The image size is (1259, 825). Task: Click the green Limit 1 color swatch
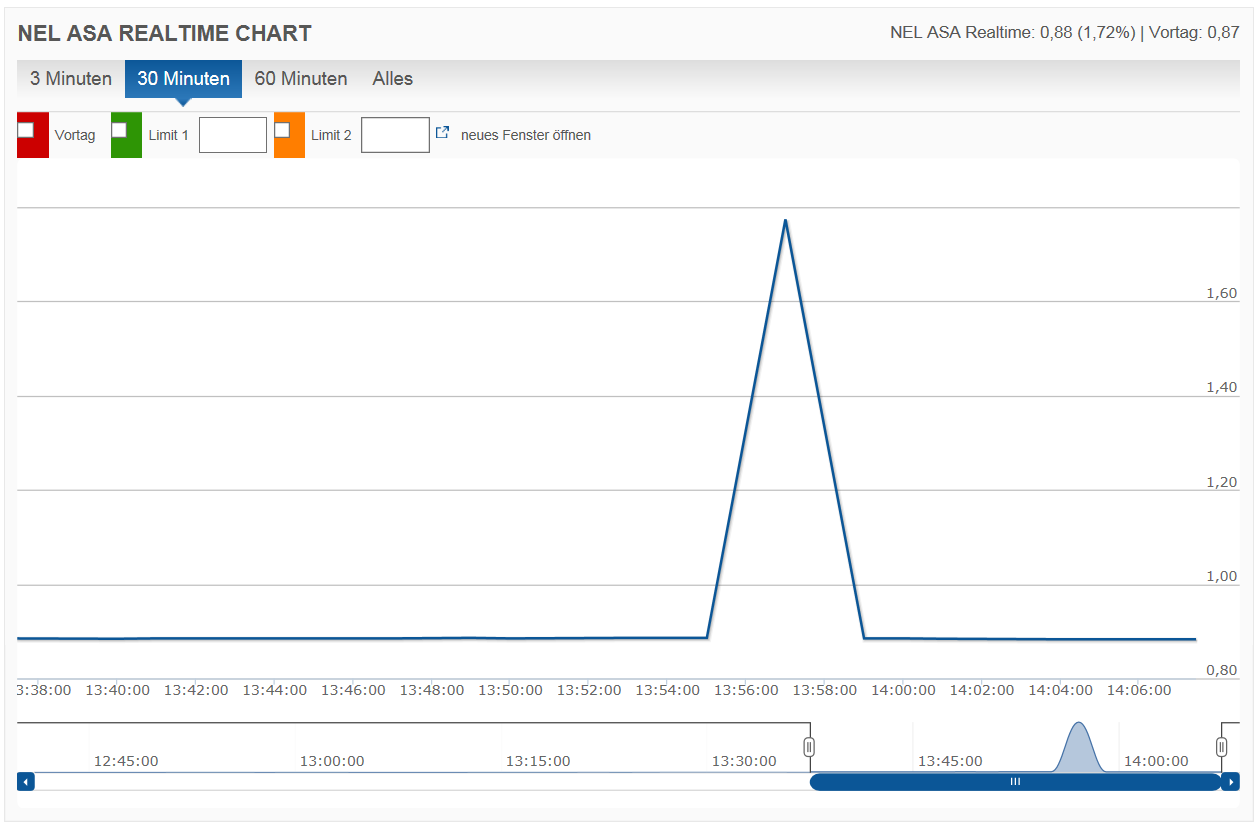126,135
